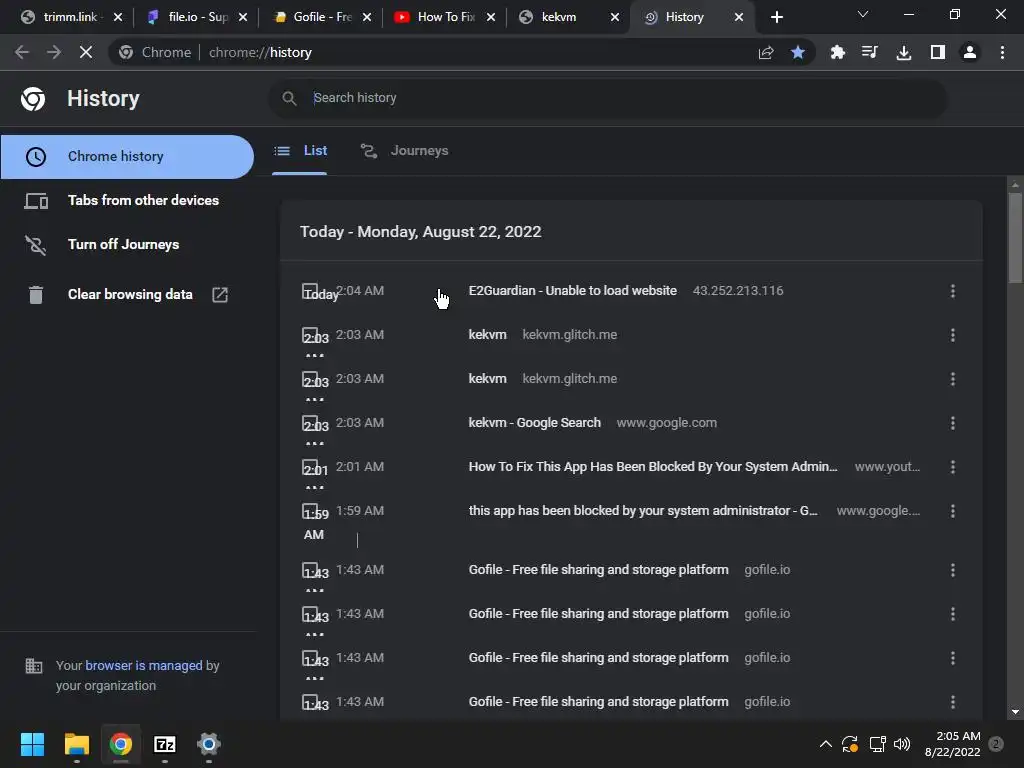The height and width of the screenshot is (768, 1024).
Task: Select Chrome history in sidebar
Action: coord(127,157)
